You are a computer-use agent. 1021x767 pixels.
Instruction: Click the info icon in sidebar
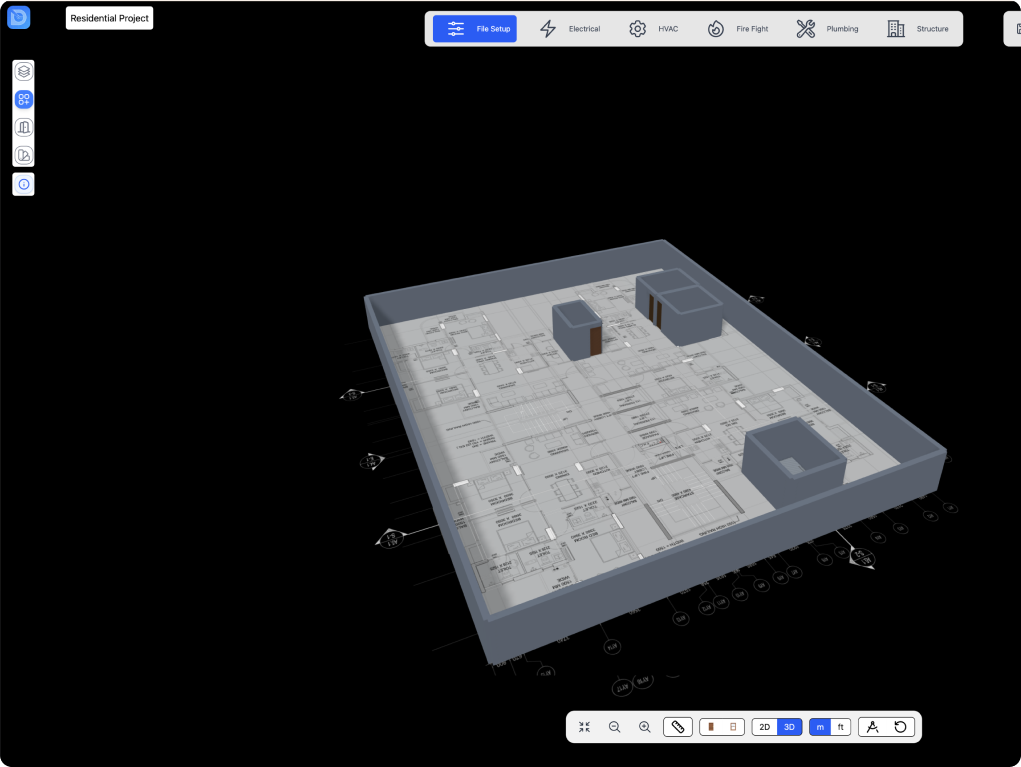click(x=24, y=185)
